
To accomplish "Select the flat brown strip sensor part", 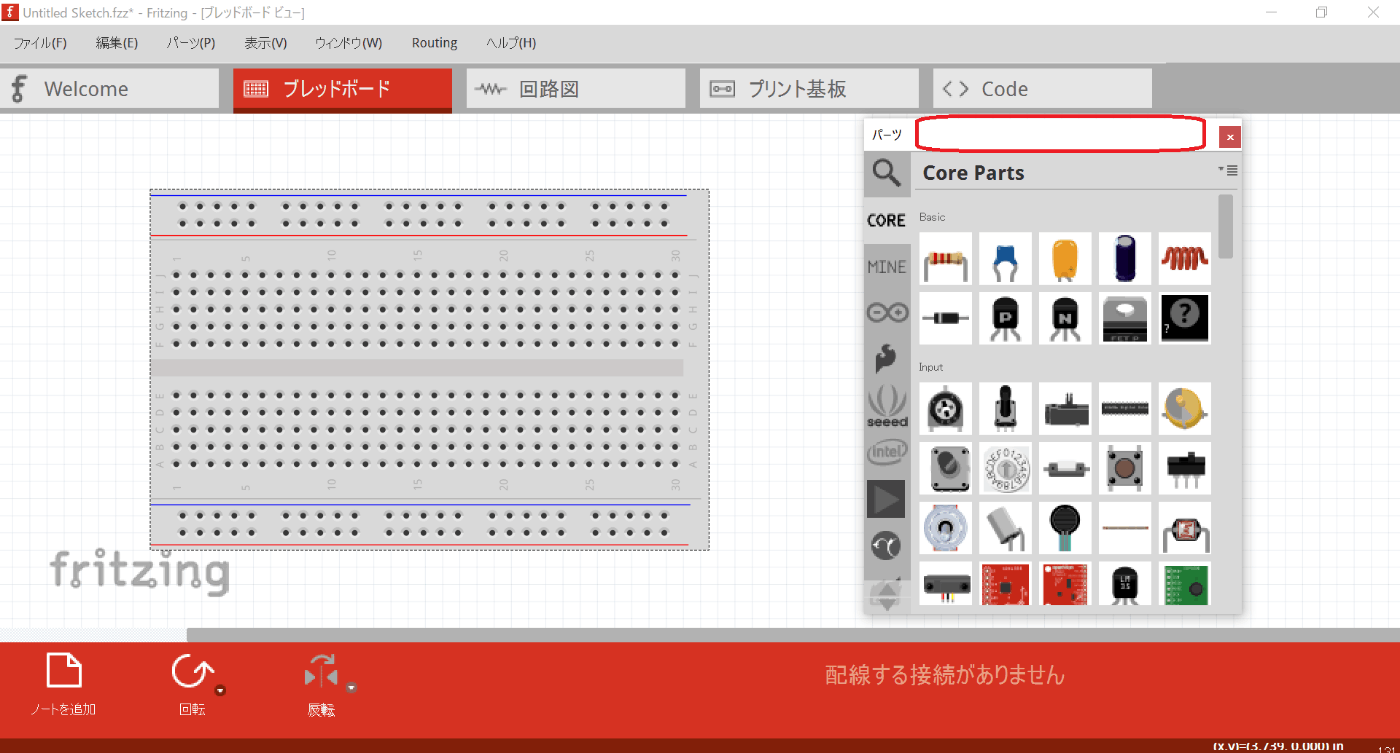I will pos(1125,528).
